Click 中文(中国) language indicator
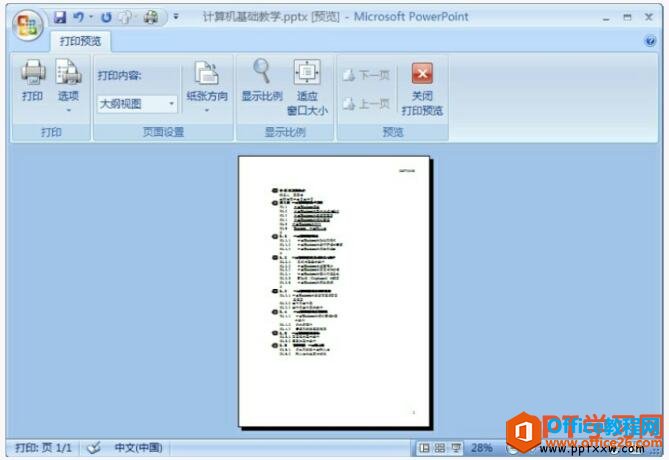This screenshot has width=669, height=460. click(x=138, y=448)
